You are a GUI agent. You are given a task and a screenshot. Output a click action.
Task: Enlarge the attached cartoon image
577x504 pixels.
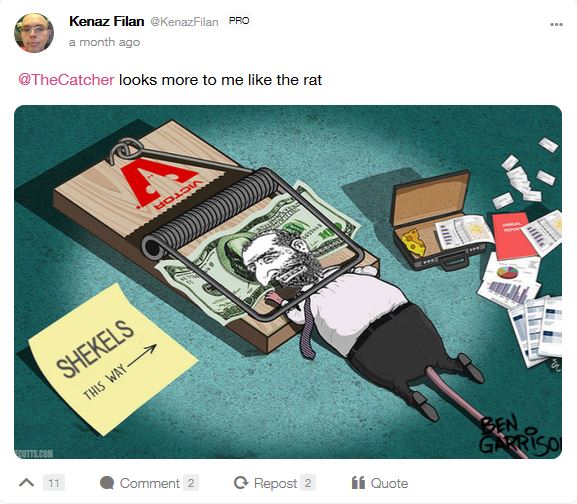coord(288,282)
